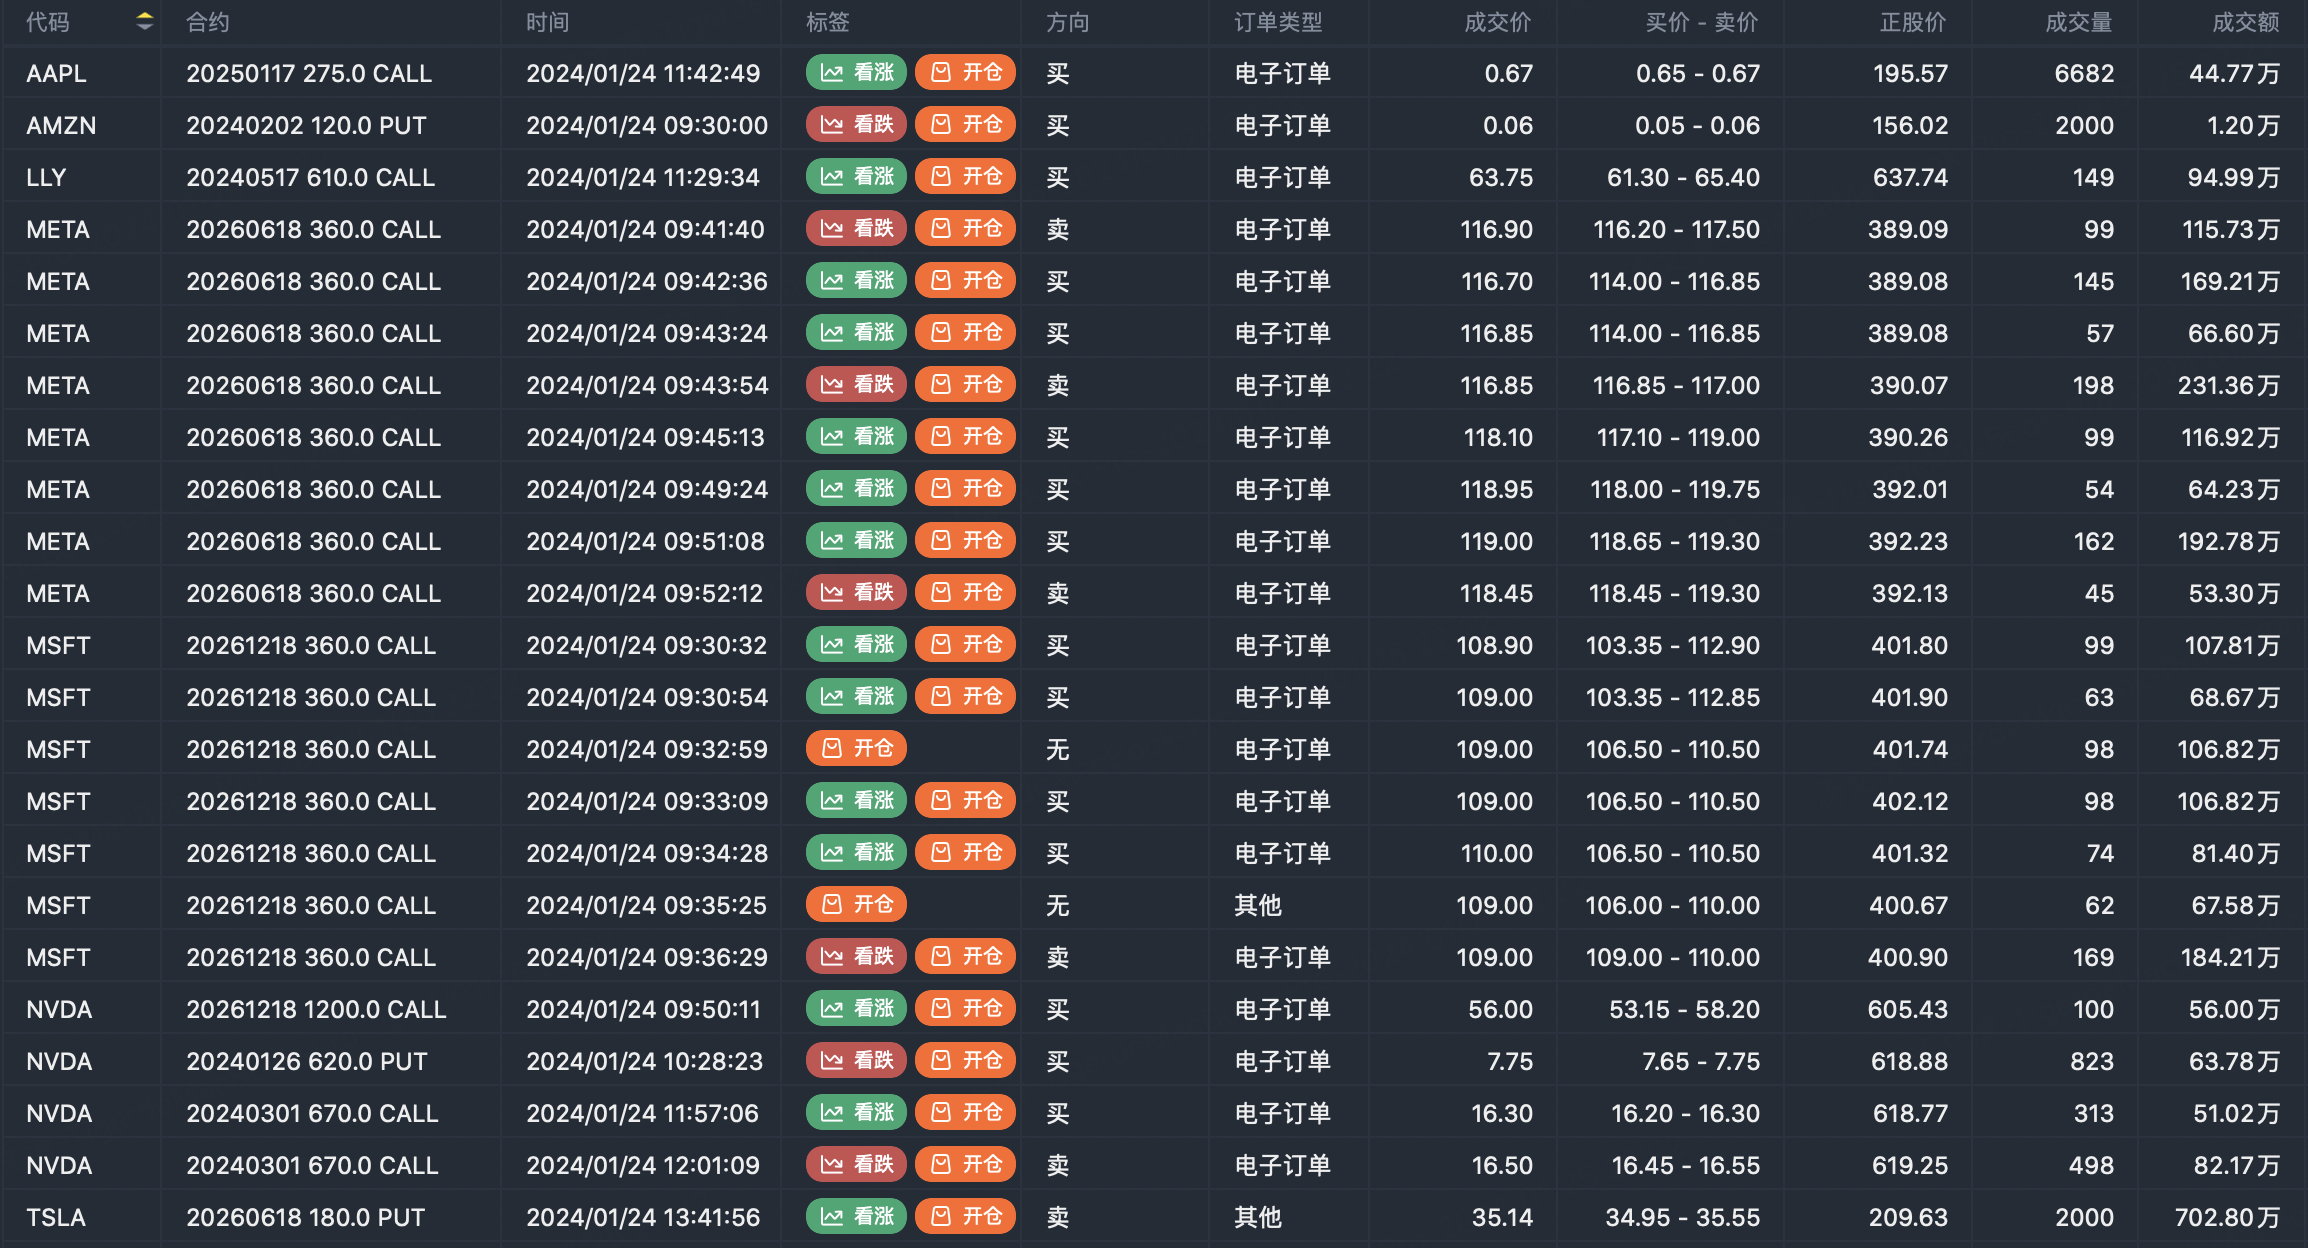Click the 开仓 tag on MSFT 09:35:25 row
2308x1248 pixels.
coord(857,905)
